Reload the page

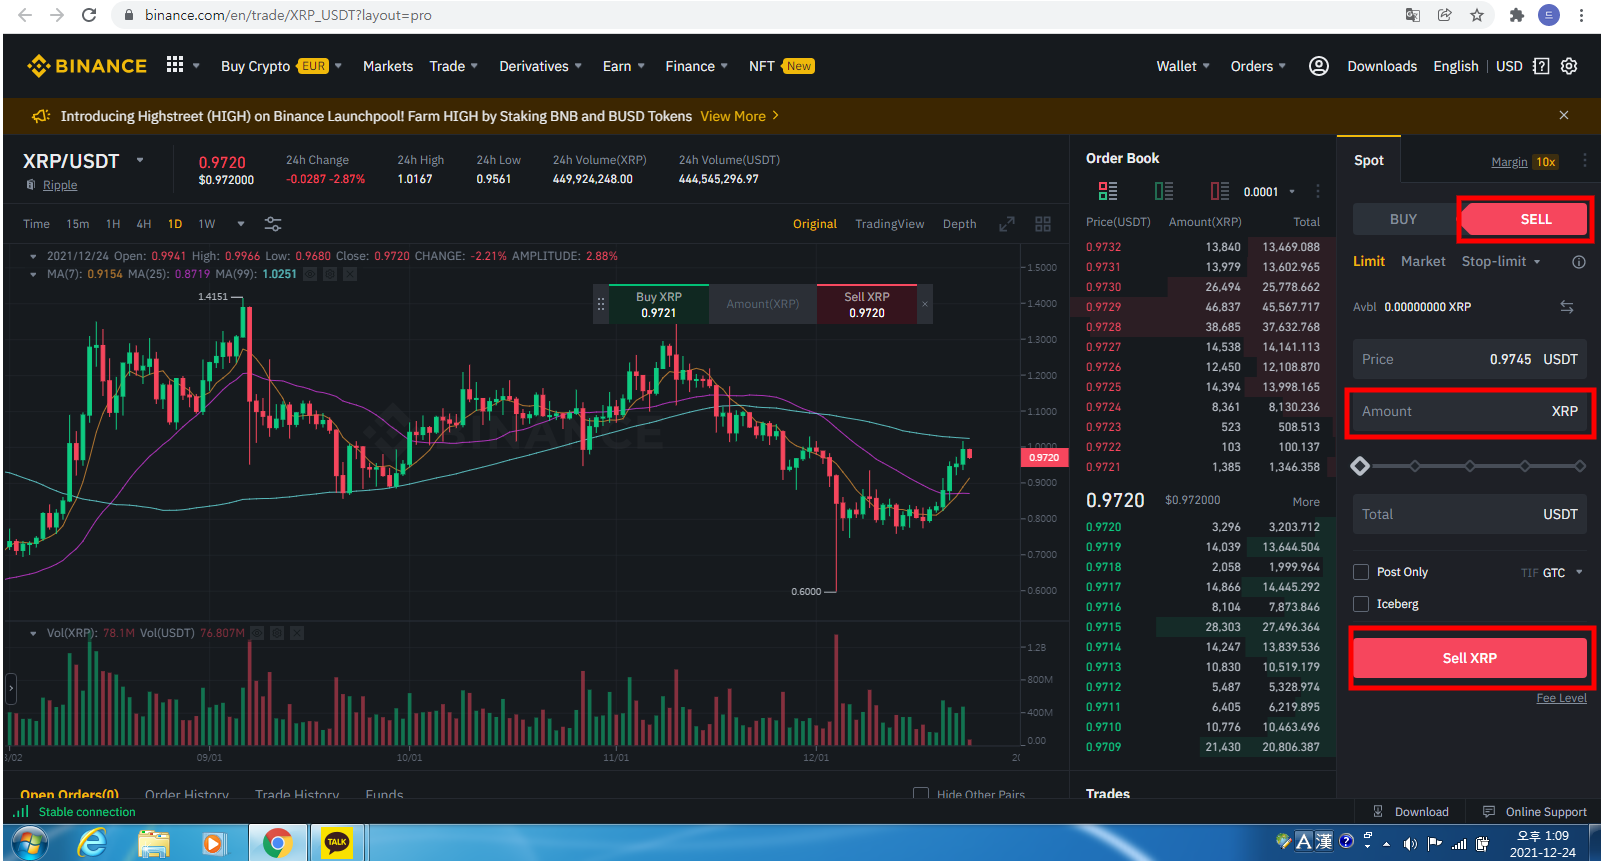[89, 15]
